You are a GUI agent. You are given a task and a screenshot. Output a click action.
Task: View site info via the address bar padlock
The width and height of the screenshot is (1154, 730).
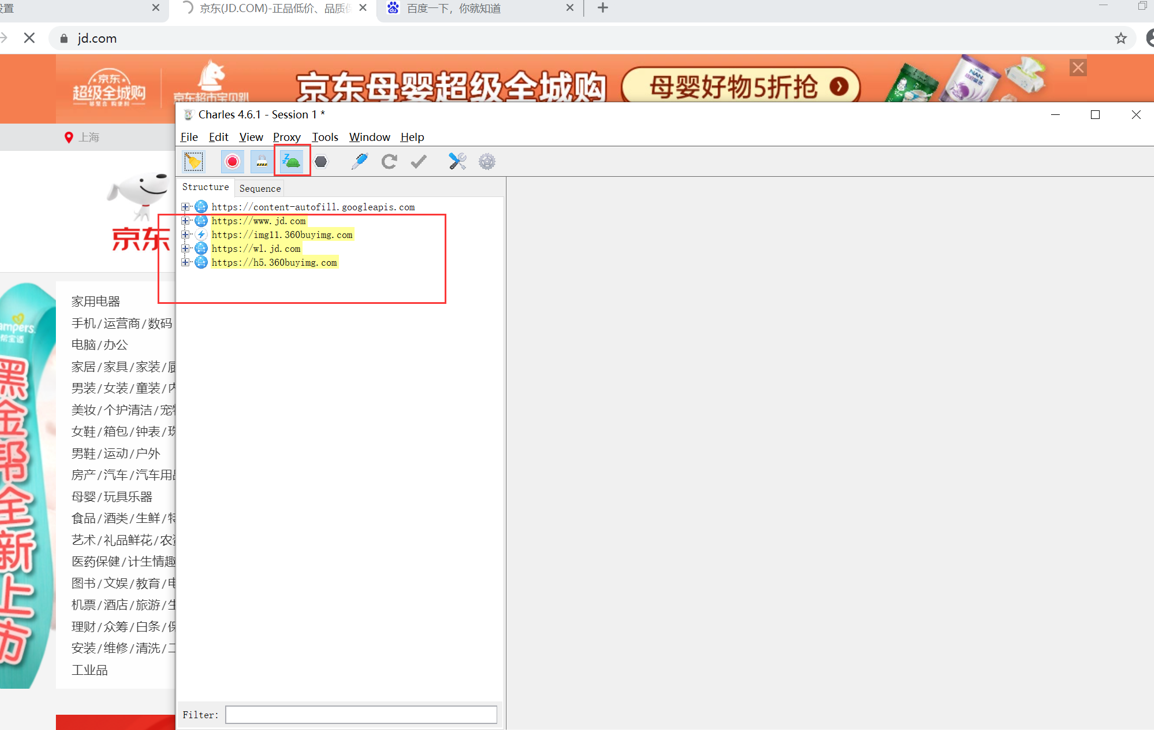pos(64,38)
